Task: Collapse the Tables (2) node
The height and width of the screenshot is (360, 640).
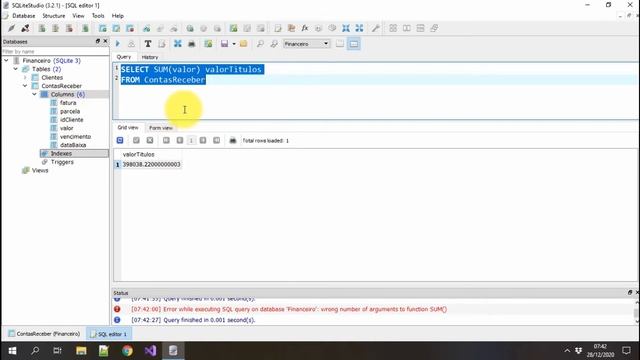Action: pyautogui.click(x=16, y=69)
